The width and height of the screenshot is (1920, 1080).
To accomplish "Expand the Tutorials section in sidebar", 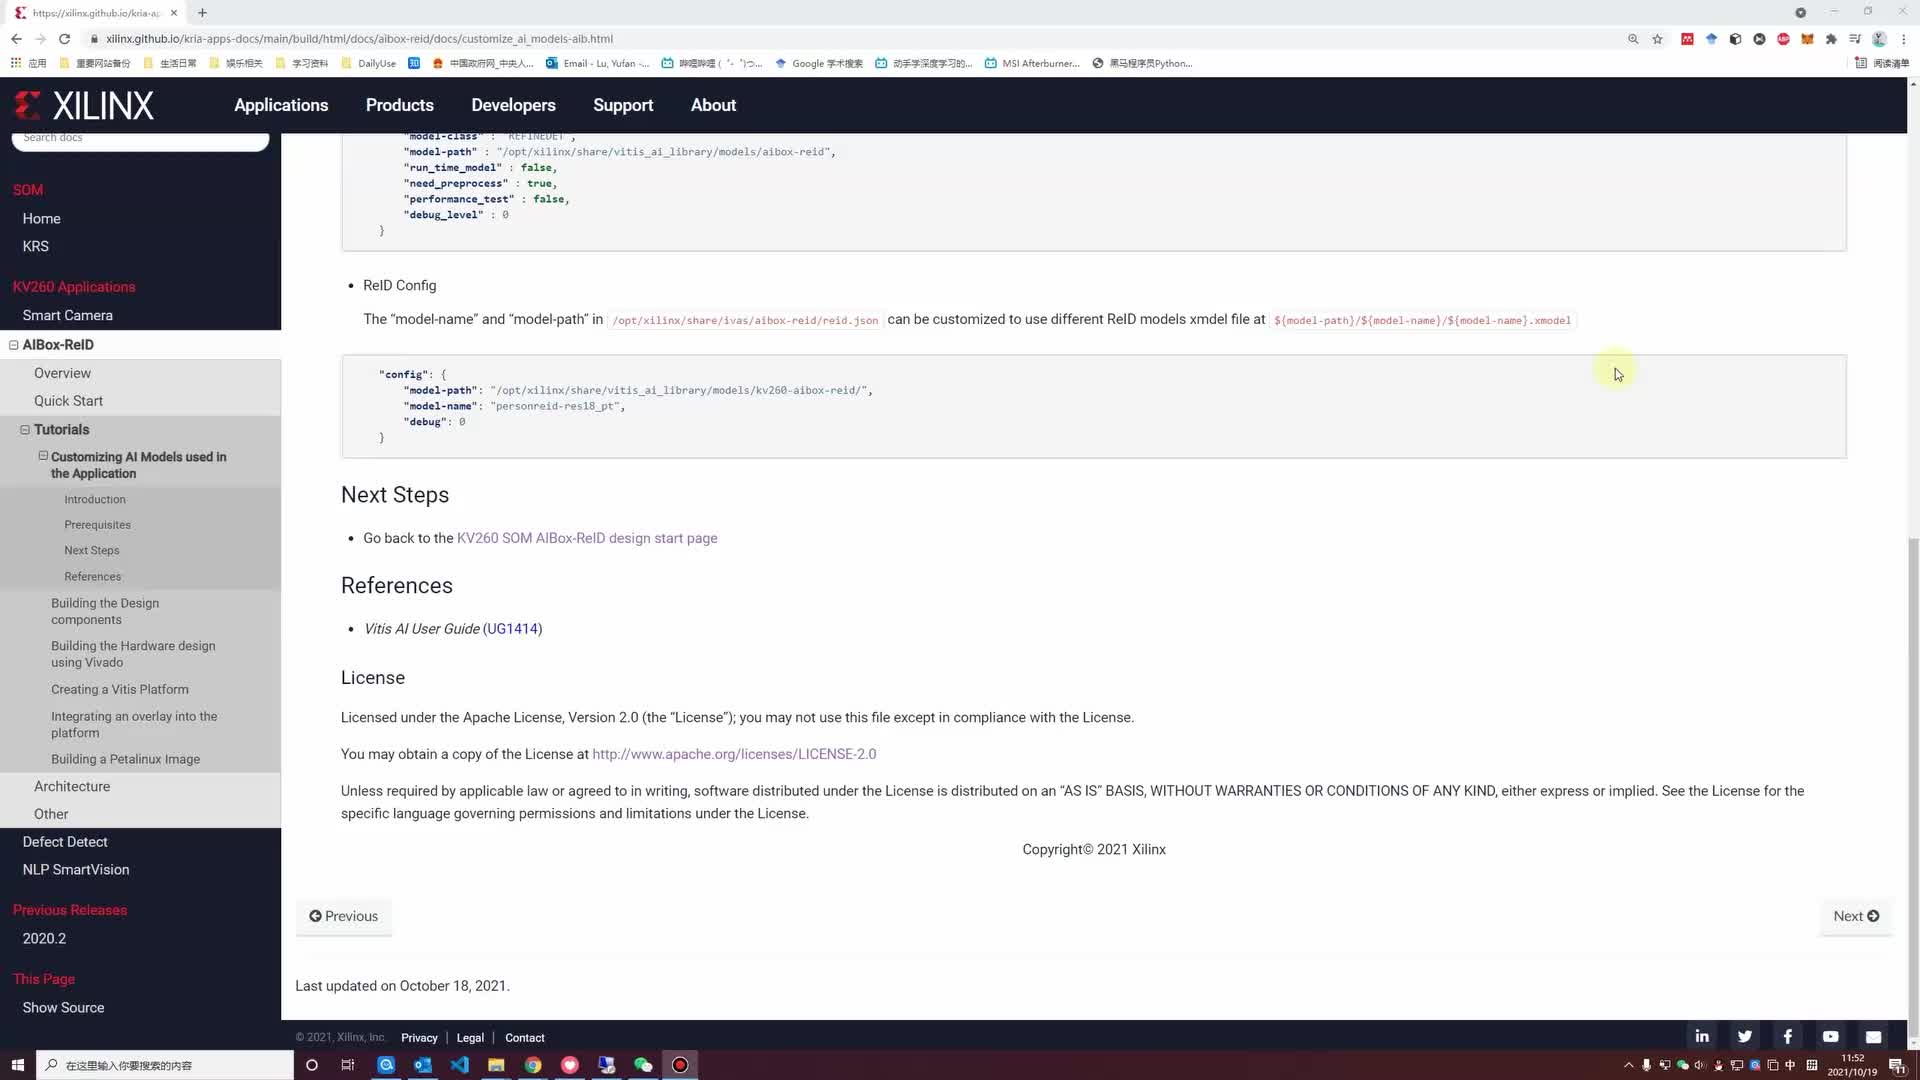I will click(25, 429).
